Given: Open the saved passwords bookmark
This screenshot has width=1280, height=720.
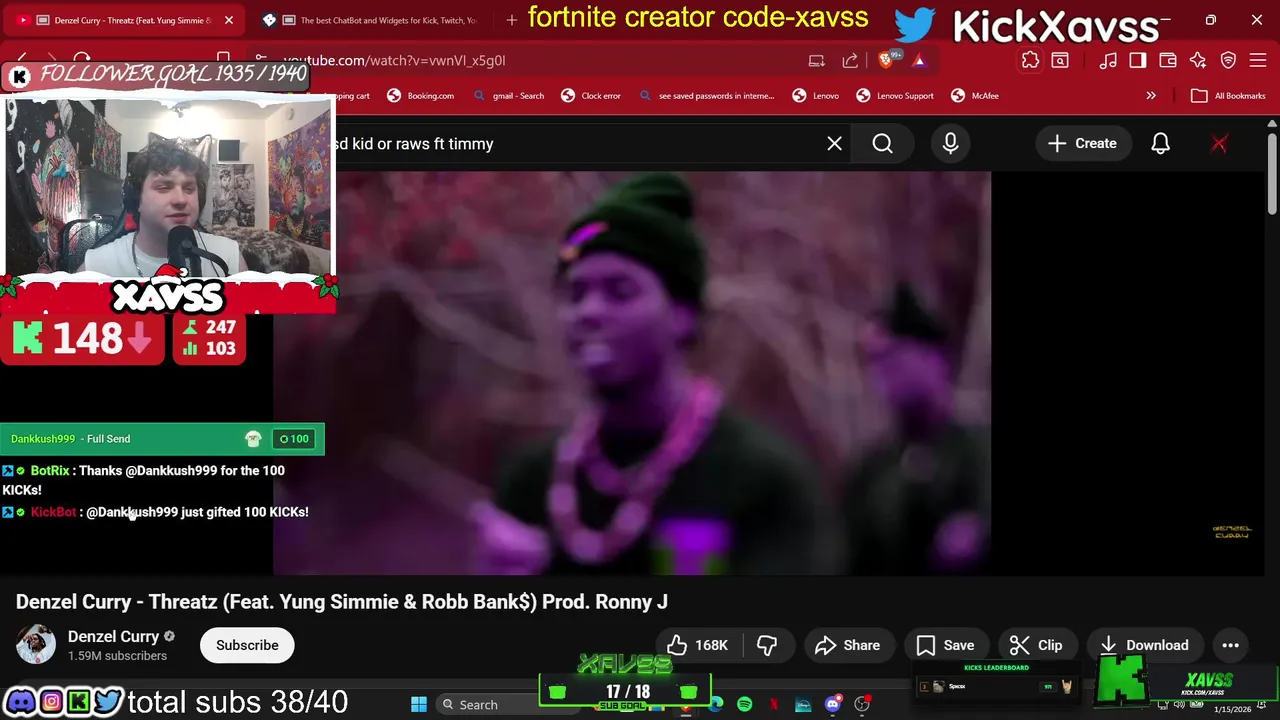Looking at the screenshot, I should (706, 96).
